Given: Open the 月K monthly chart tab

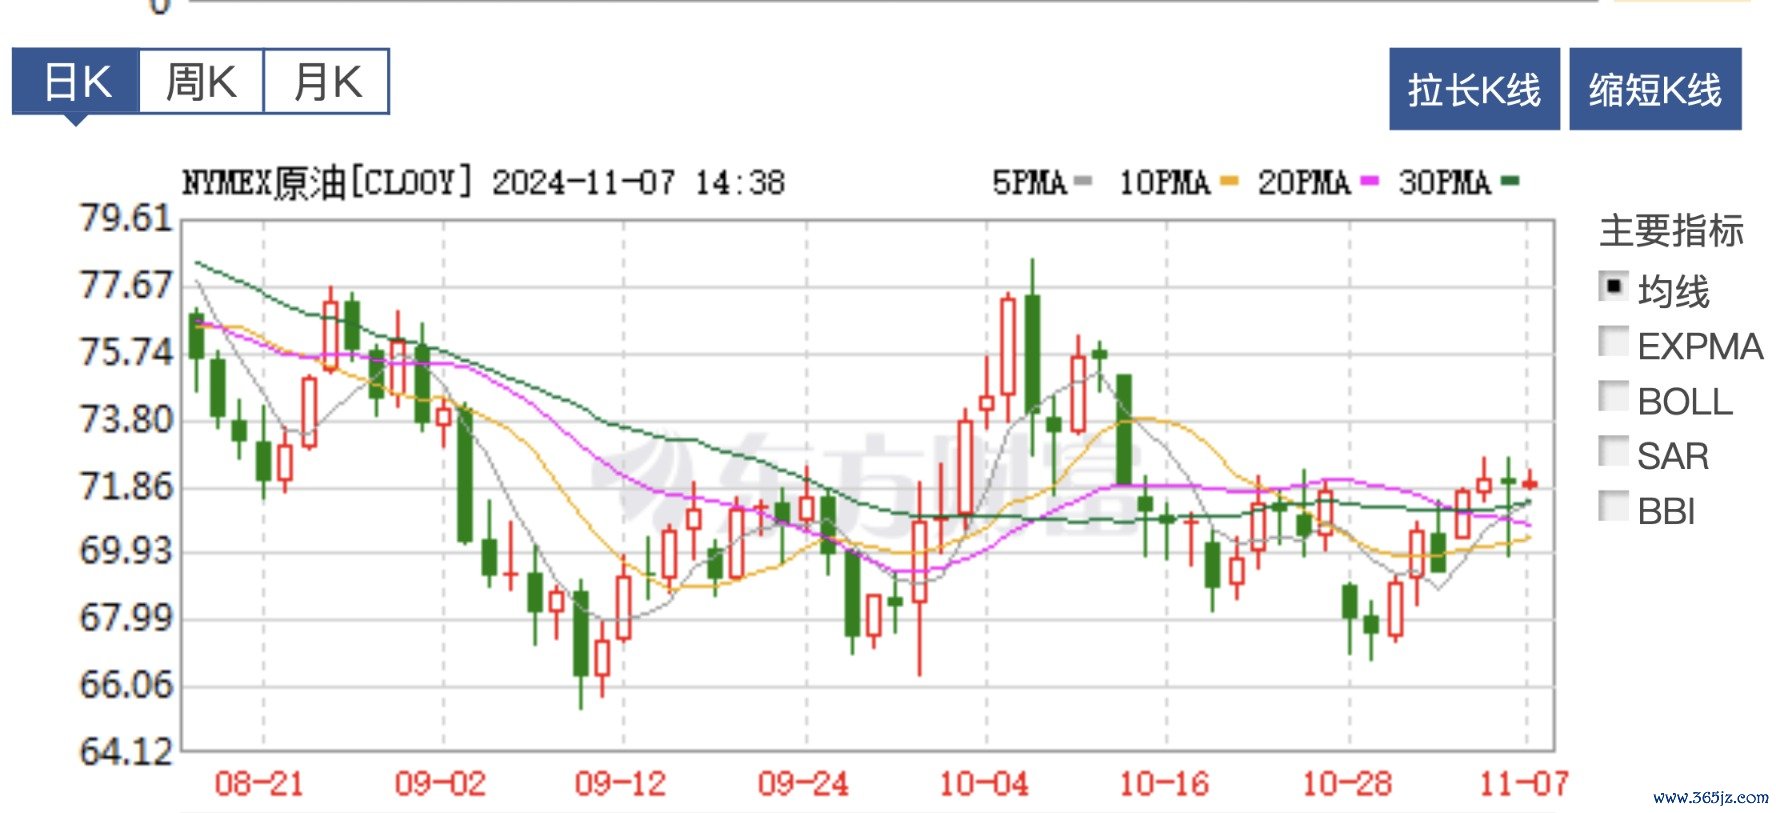Looking at the screenshot, I should 326,82.
